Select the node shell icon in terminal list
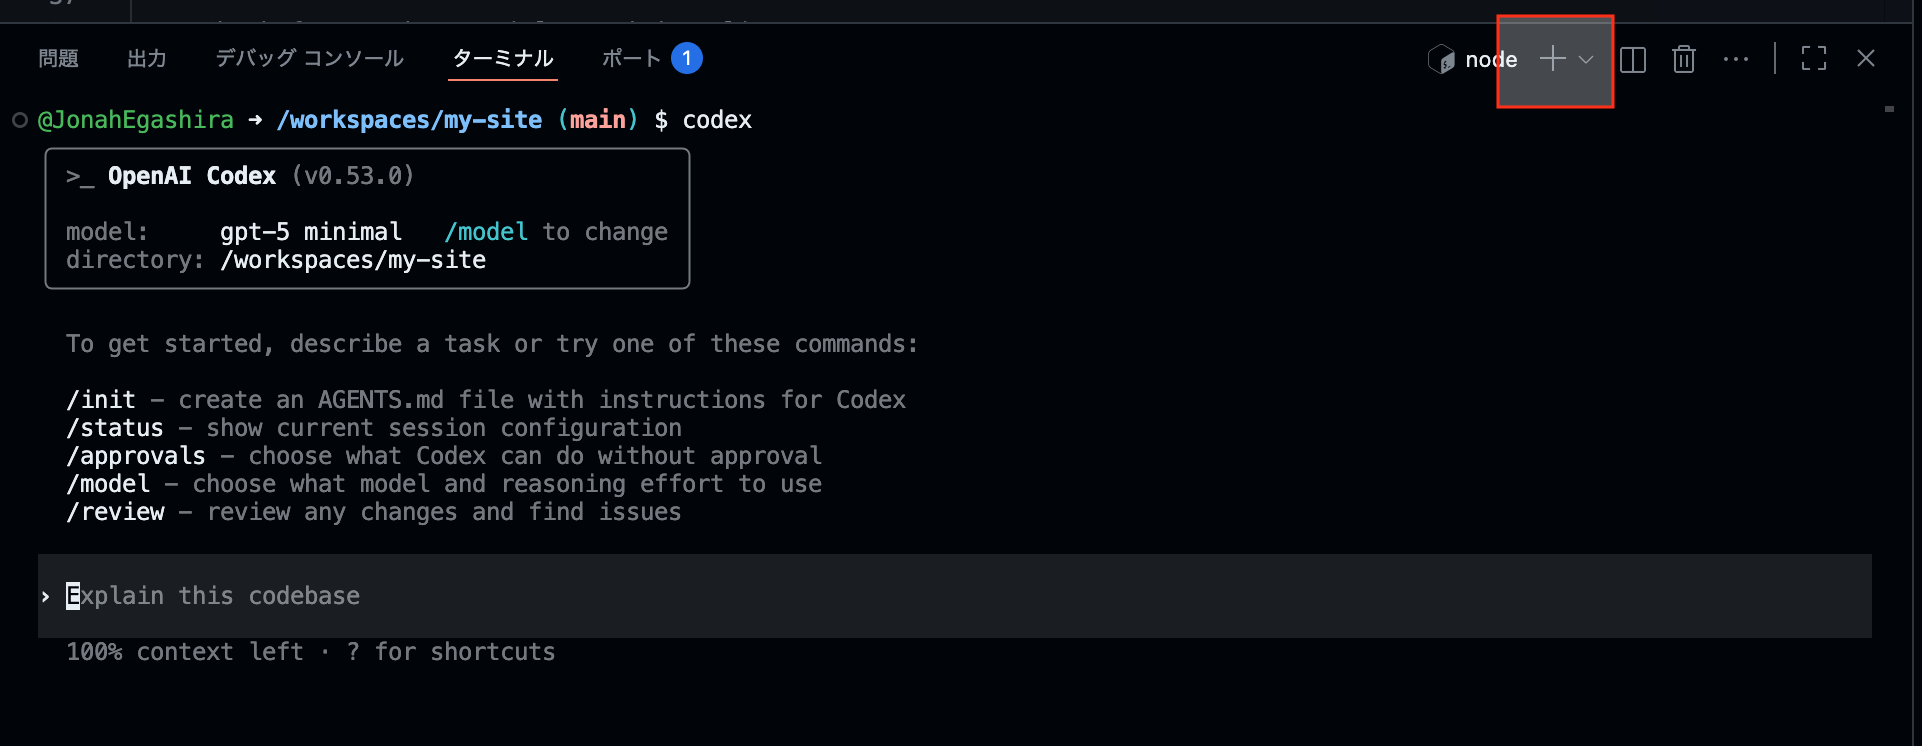The image size is (1922, 746). [1441, 59]
